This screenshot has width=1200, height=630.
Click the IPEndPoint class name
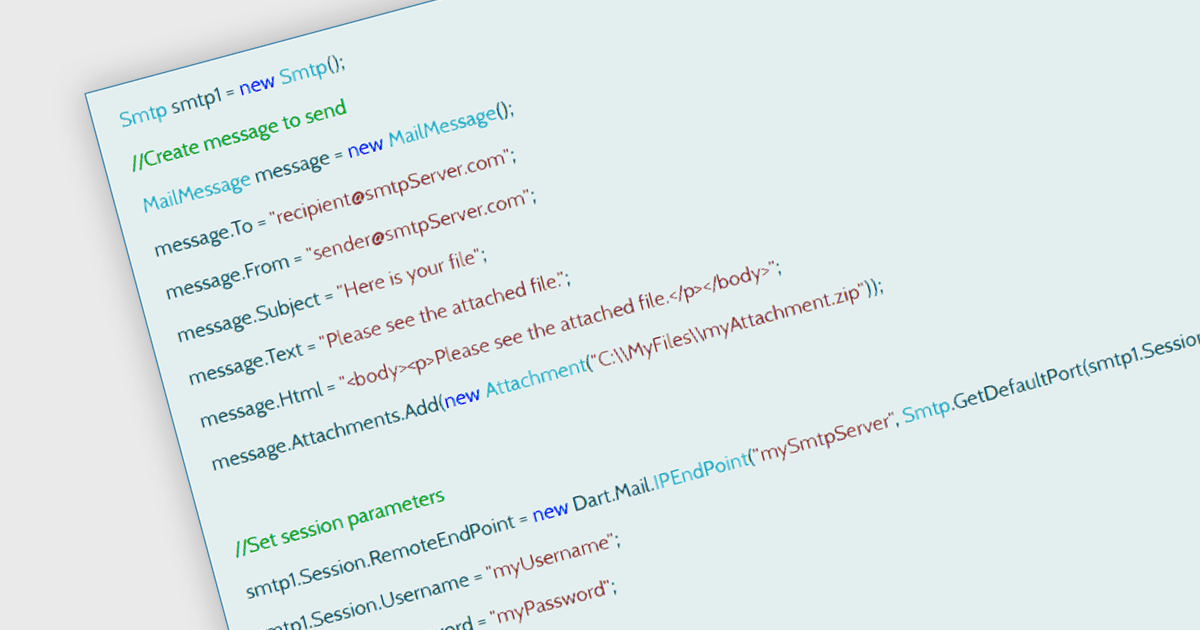coord(704,471)
